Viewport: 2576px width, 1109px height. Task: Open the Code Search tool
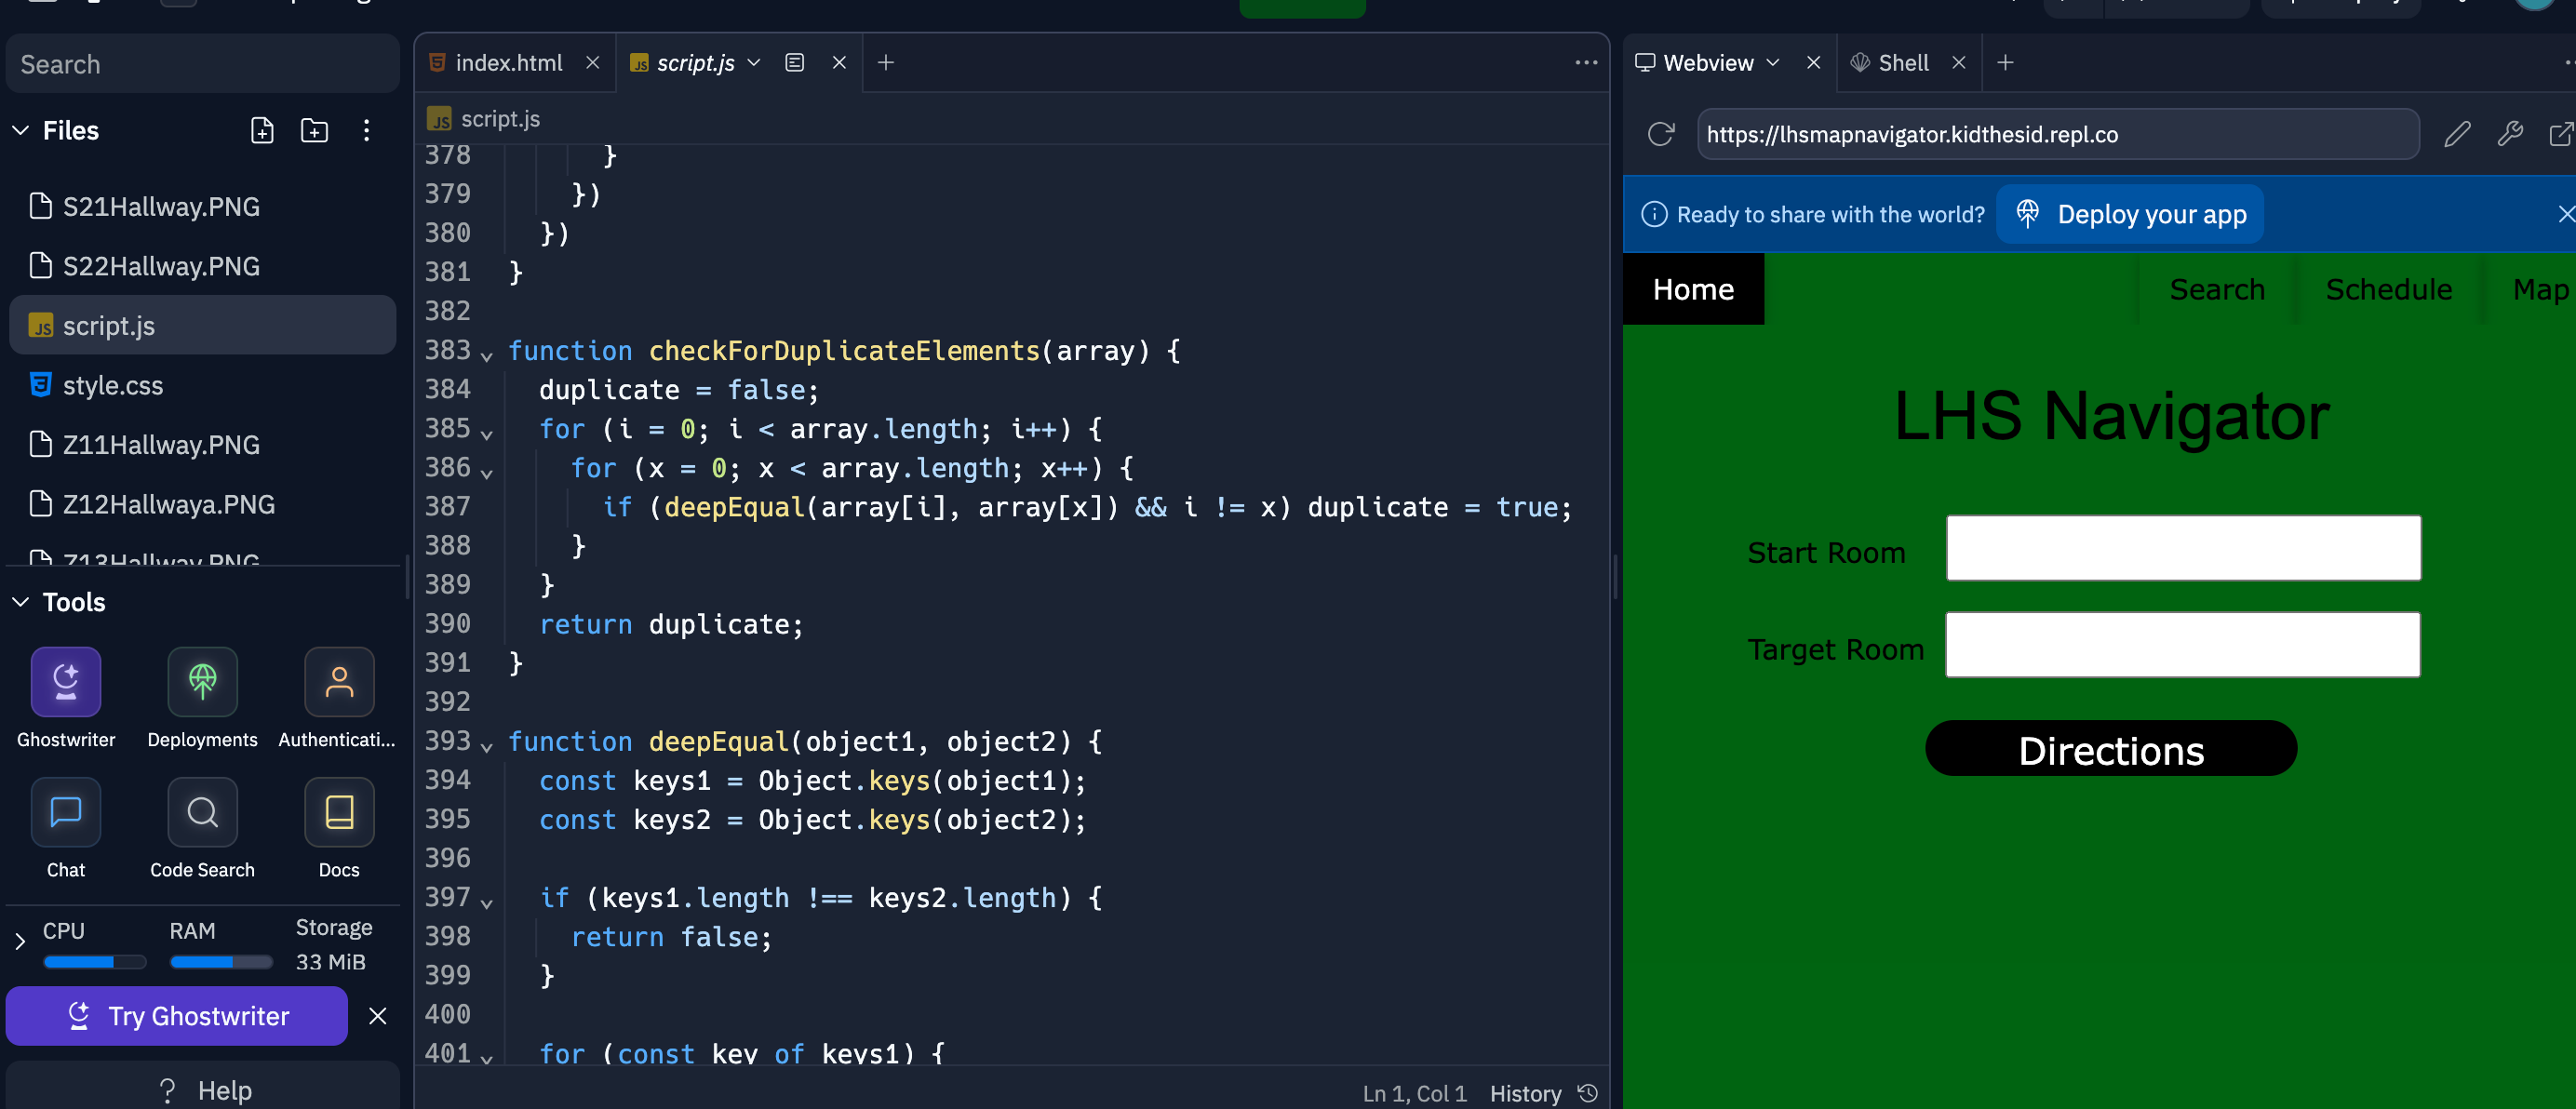click(x=202, y=812)
